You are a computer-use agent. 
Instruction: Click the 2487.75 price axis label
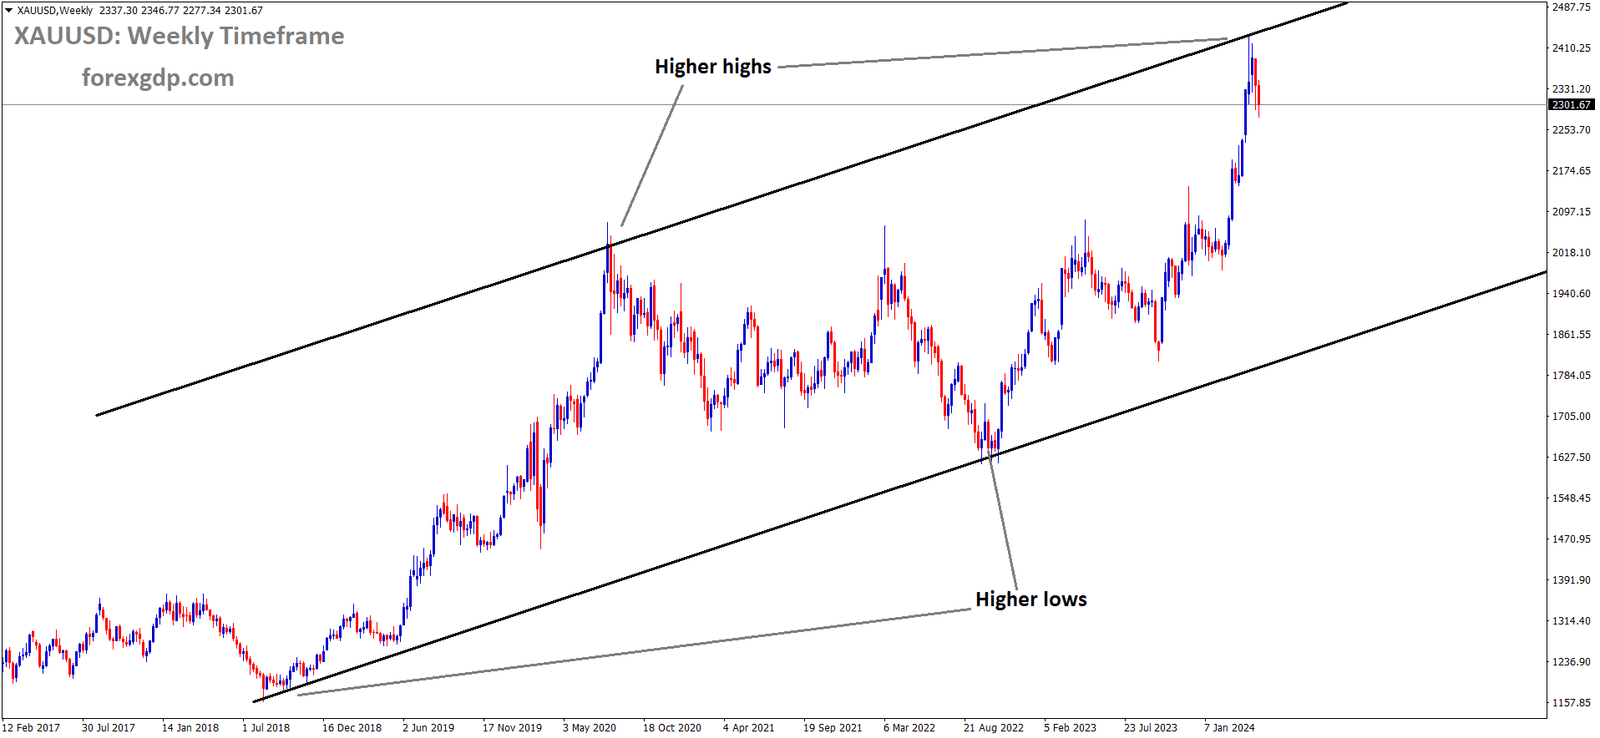(1571, 7)
